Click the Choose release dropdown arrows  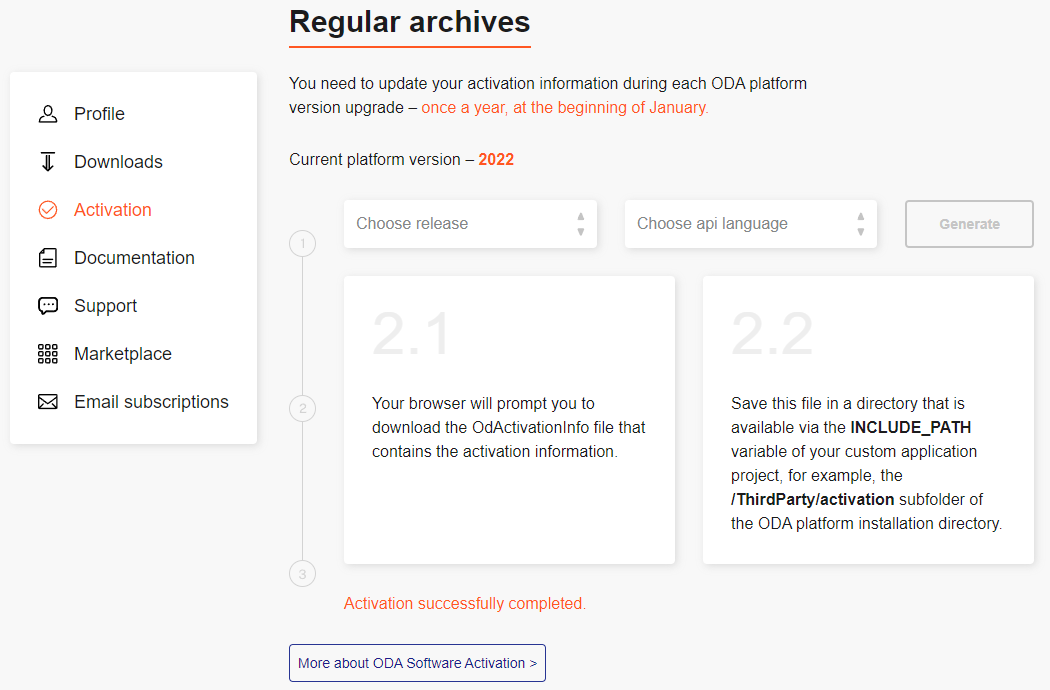[581, 224]
